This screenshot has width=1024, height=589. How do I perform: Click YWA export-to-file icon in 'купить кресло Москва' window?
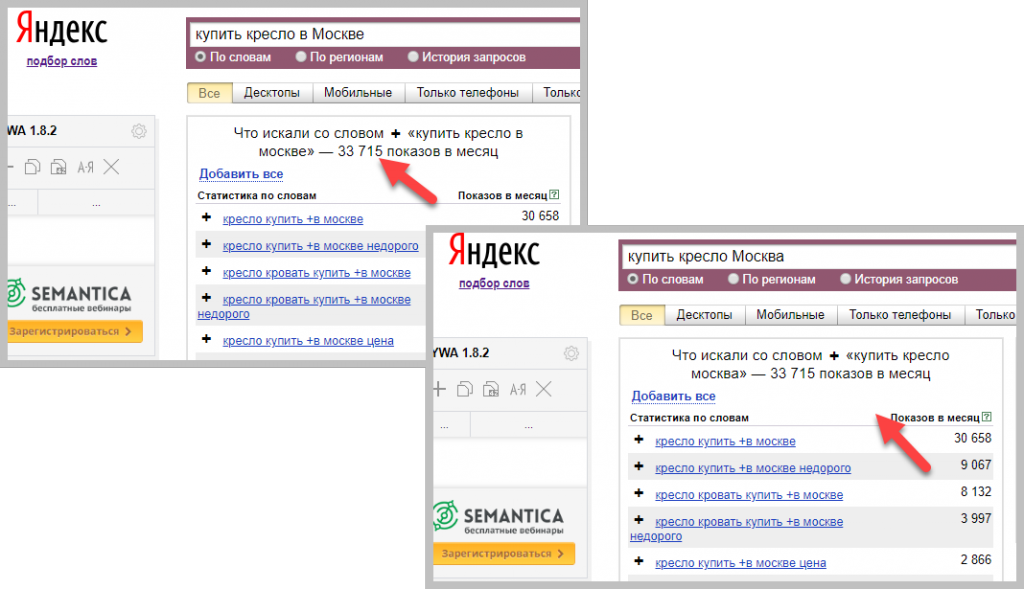tap(491, 390)
